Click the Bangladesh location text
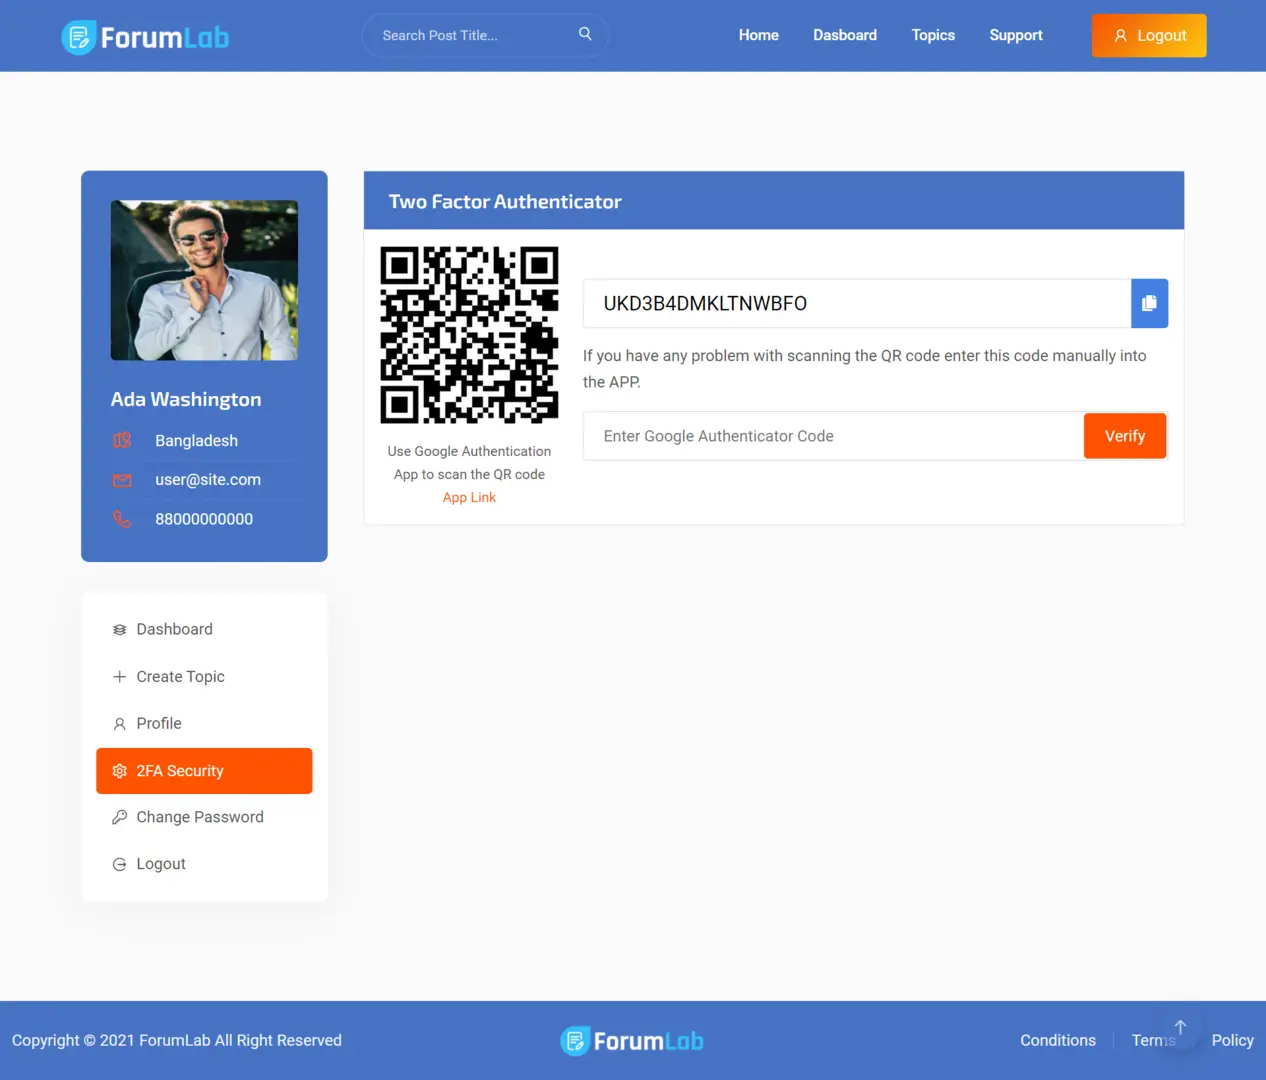This screenshot has width=1266, height=1080. tap(196, 441)
